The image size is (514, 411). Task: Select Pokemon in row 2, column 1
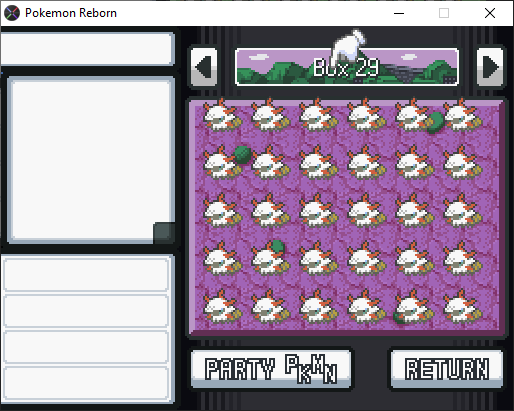tap(222, 163)
